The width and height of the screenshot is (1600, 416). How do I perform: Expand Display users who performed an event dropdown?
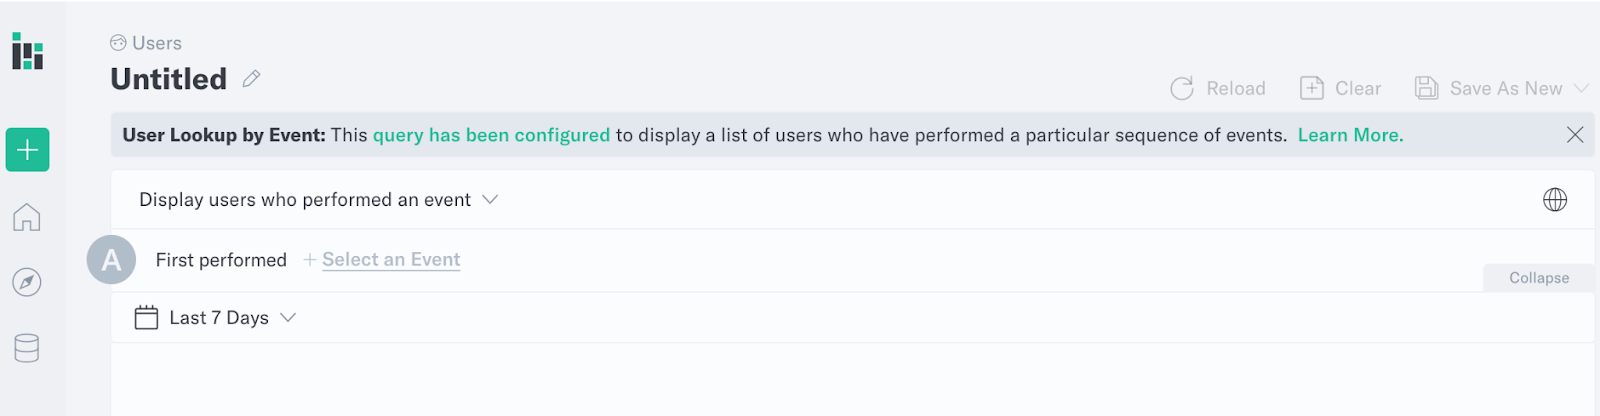click(x=318, y=200)
